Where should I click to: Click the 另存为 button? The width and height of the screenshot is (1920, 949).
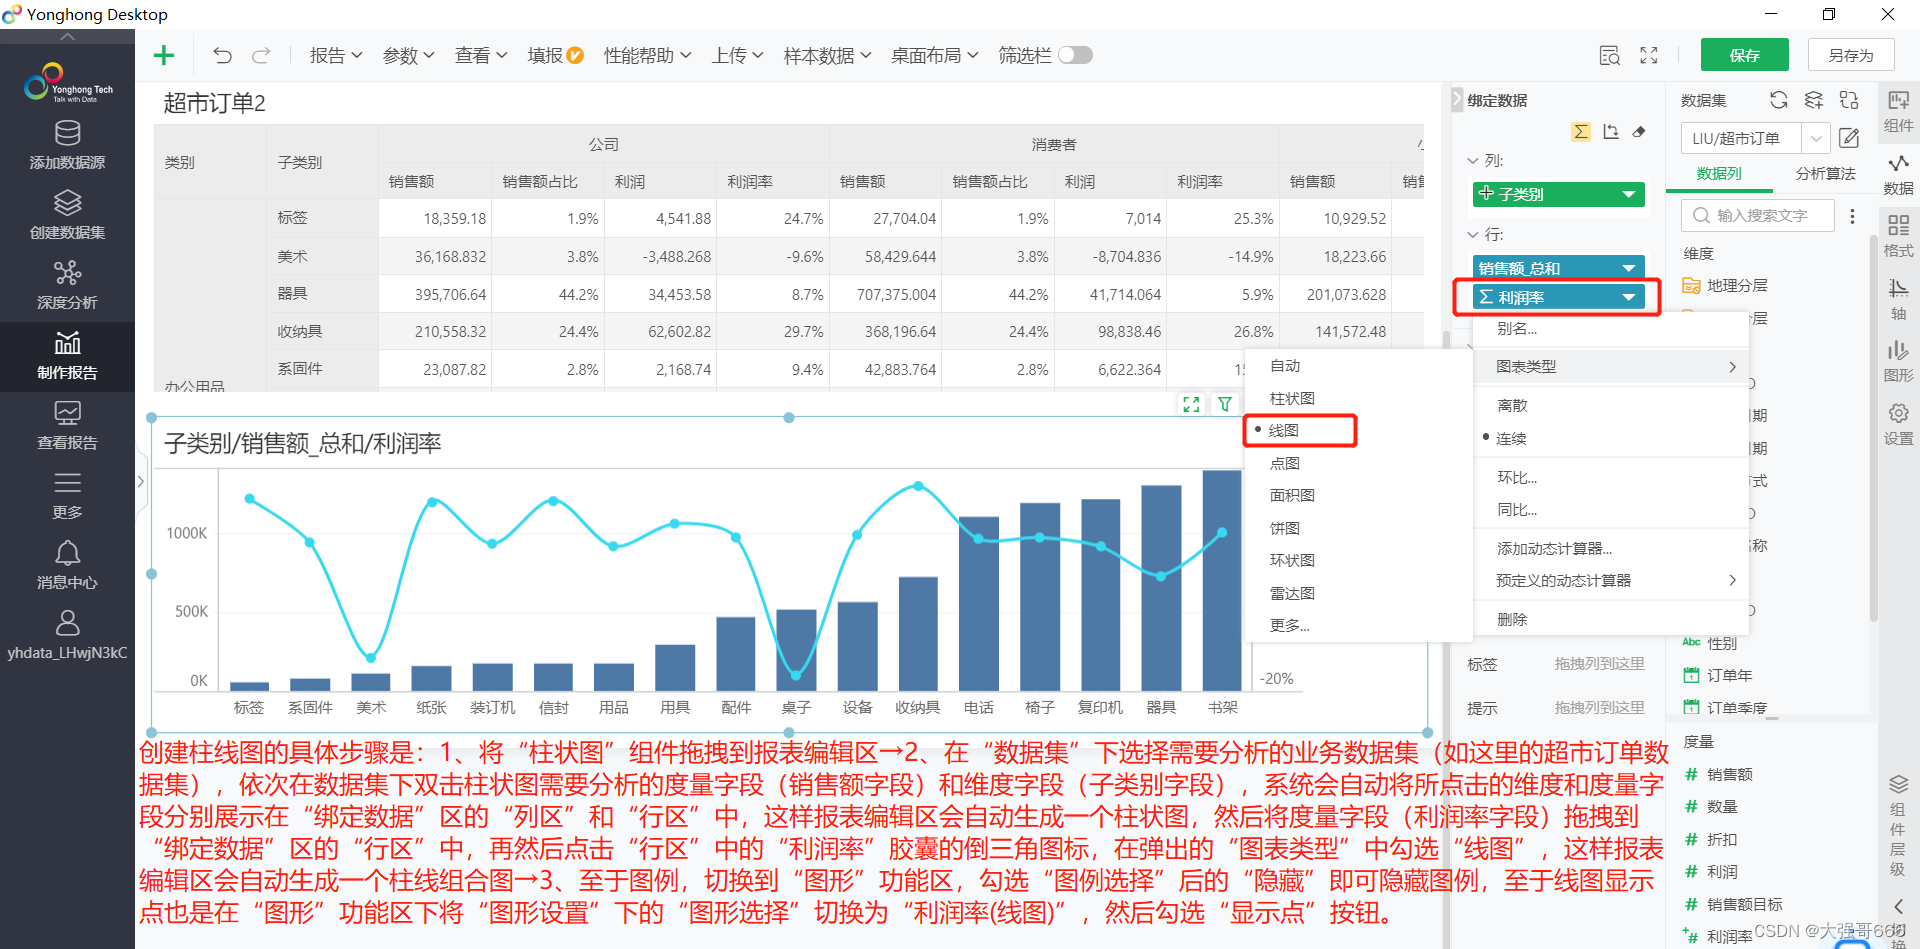(1851, 55)
